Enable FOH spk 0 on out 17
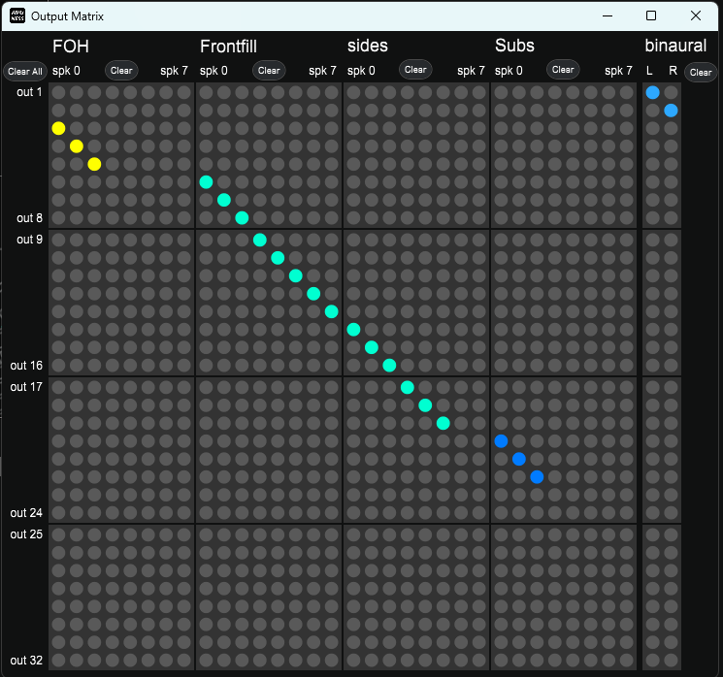Viewport: 723px width, 677px height. 59,387
